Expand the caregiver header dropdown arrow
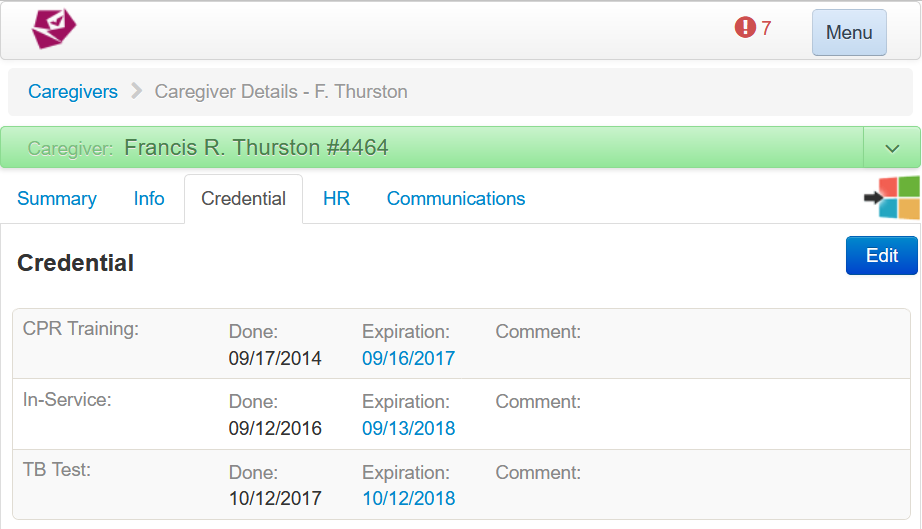The image size is (922, 529). click(x=892, y=148)
